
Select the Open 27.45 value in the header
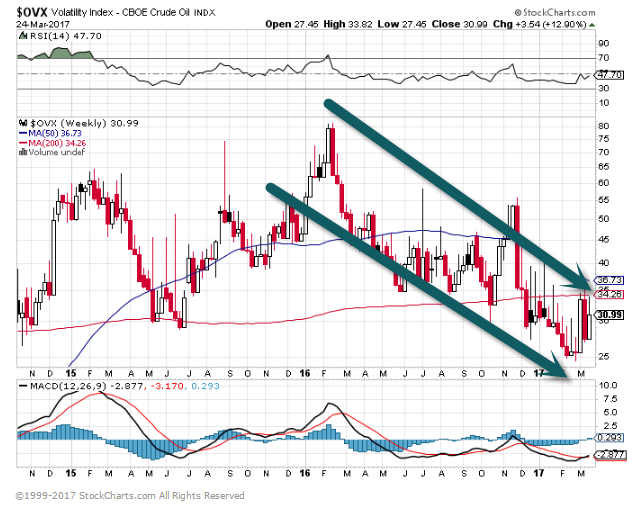(x=292, y=24)
